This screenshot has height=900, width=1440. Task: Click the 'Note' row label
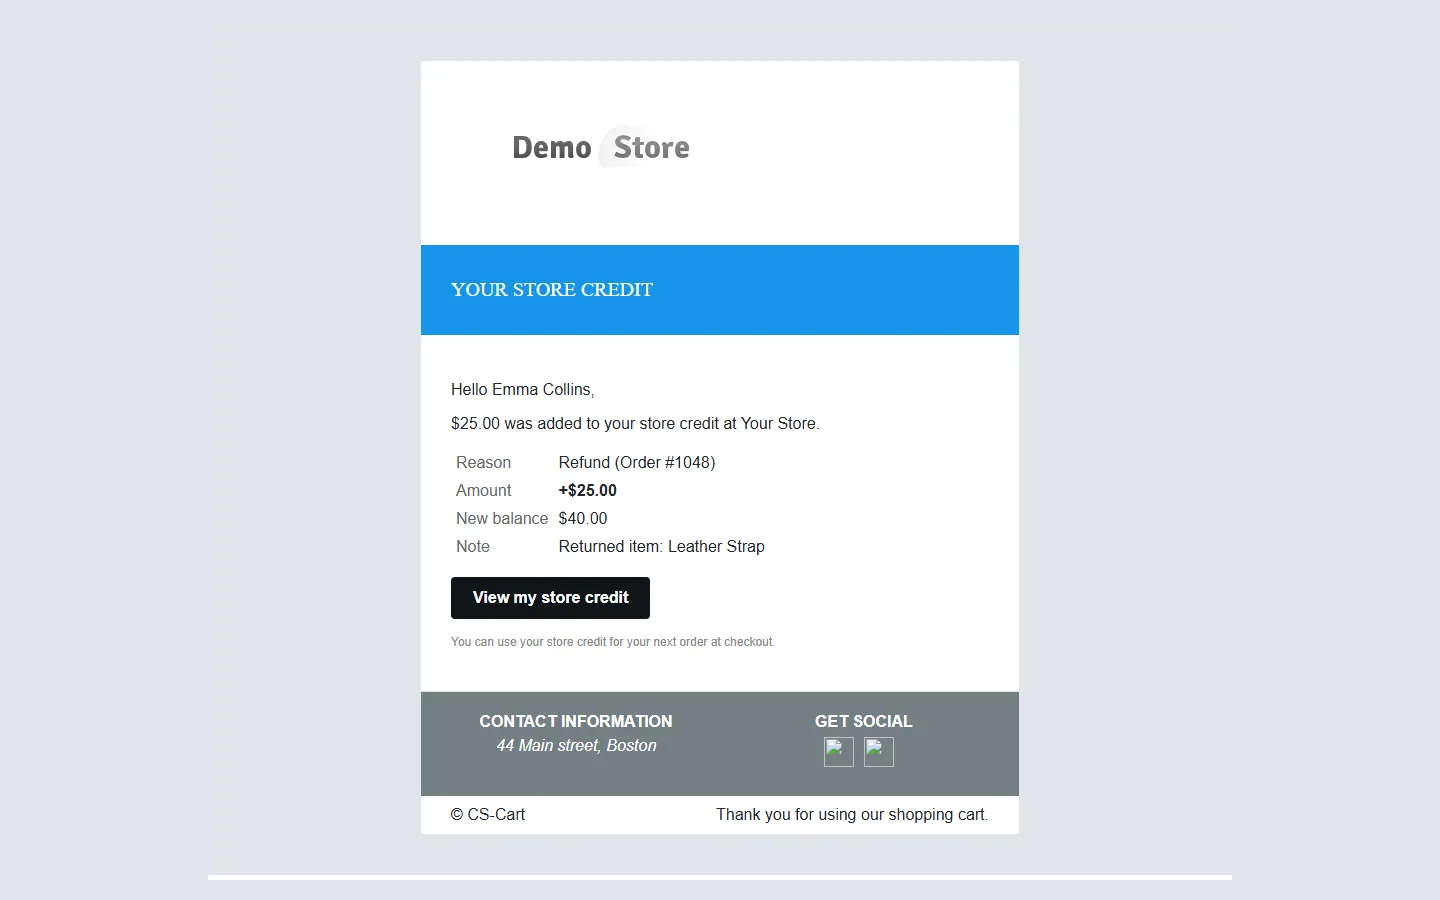(x=473, y=547)
